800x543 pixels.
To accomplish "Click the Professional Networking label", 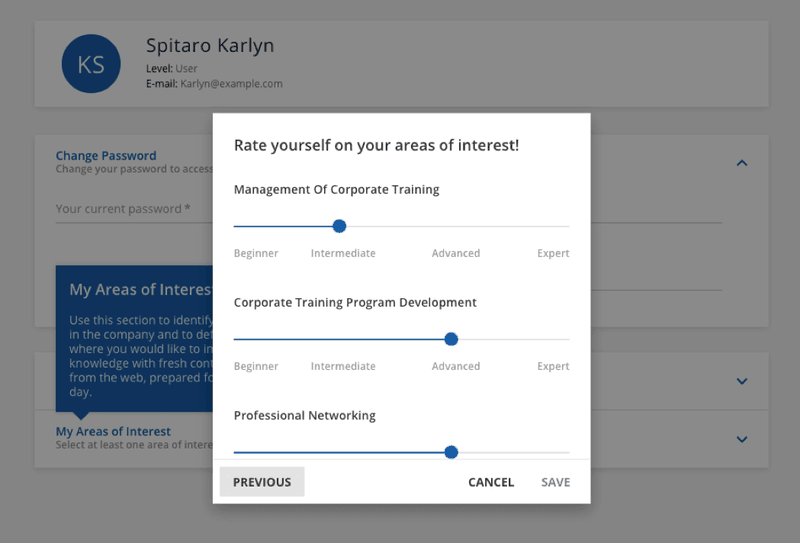I will click(x=305, y=415).
